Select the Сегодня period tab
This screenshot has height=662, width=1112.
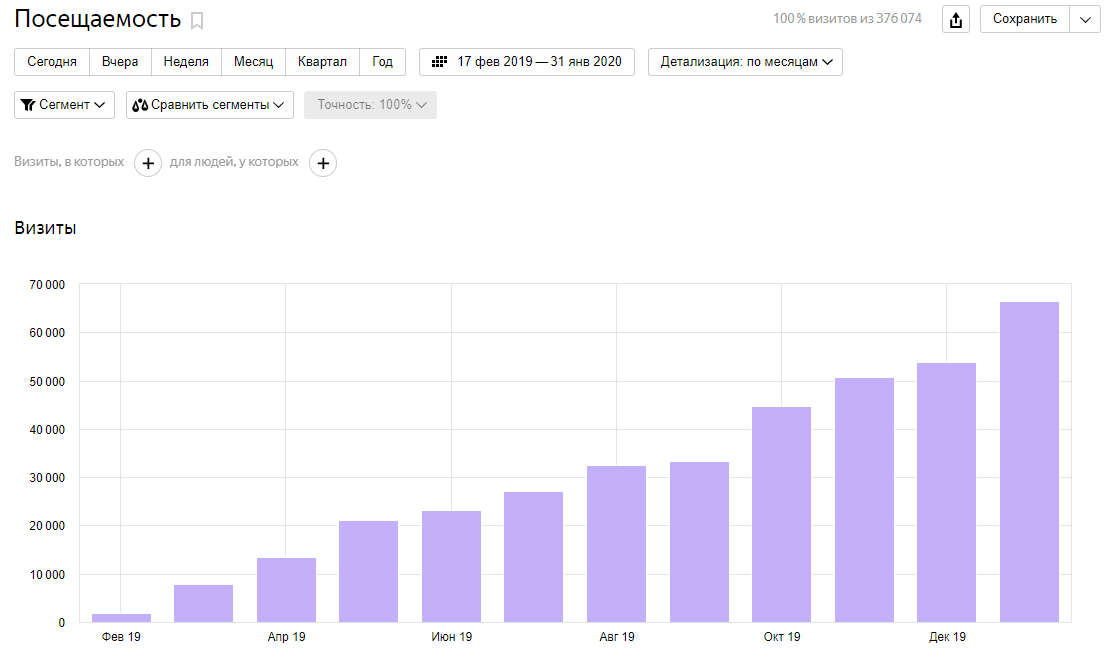pyautogui.click(x=52, y=62)
